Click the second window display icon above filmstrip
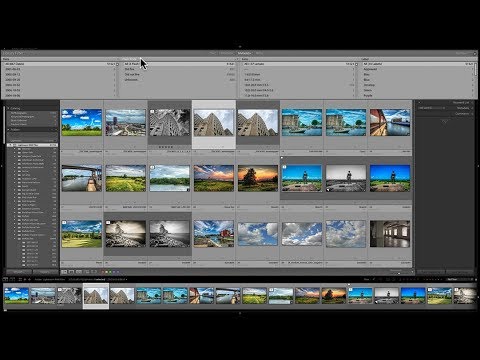Viewport: 480px width, 360px height. 12,279
